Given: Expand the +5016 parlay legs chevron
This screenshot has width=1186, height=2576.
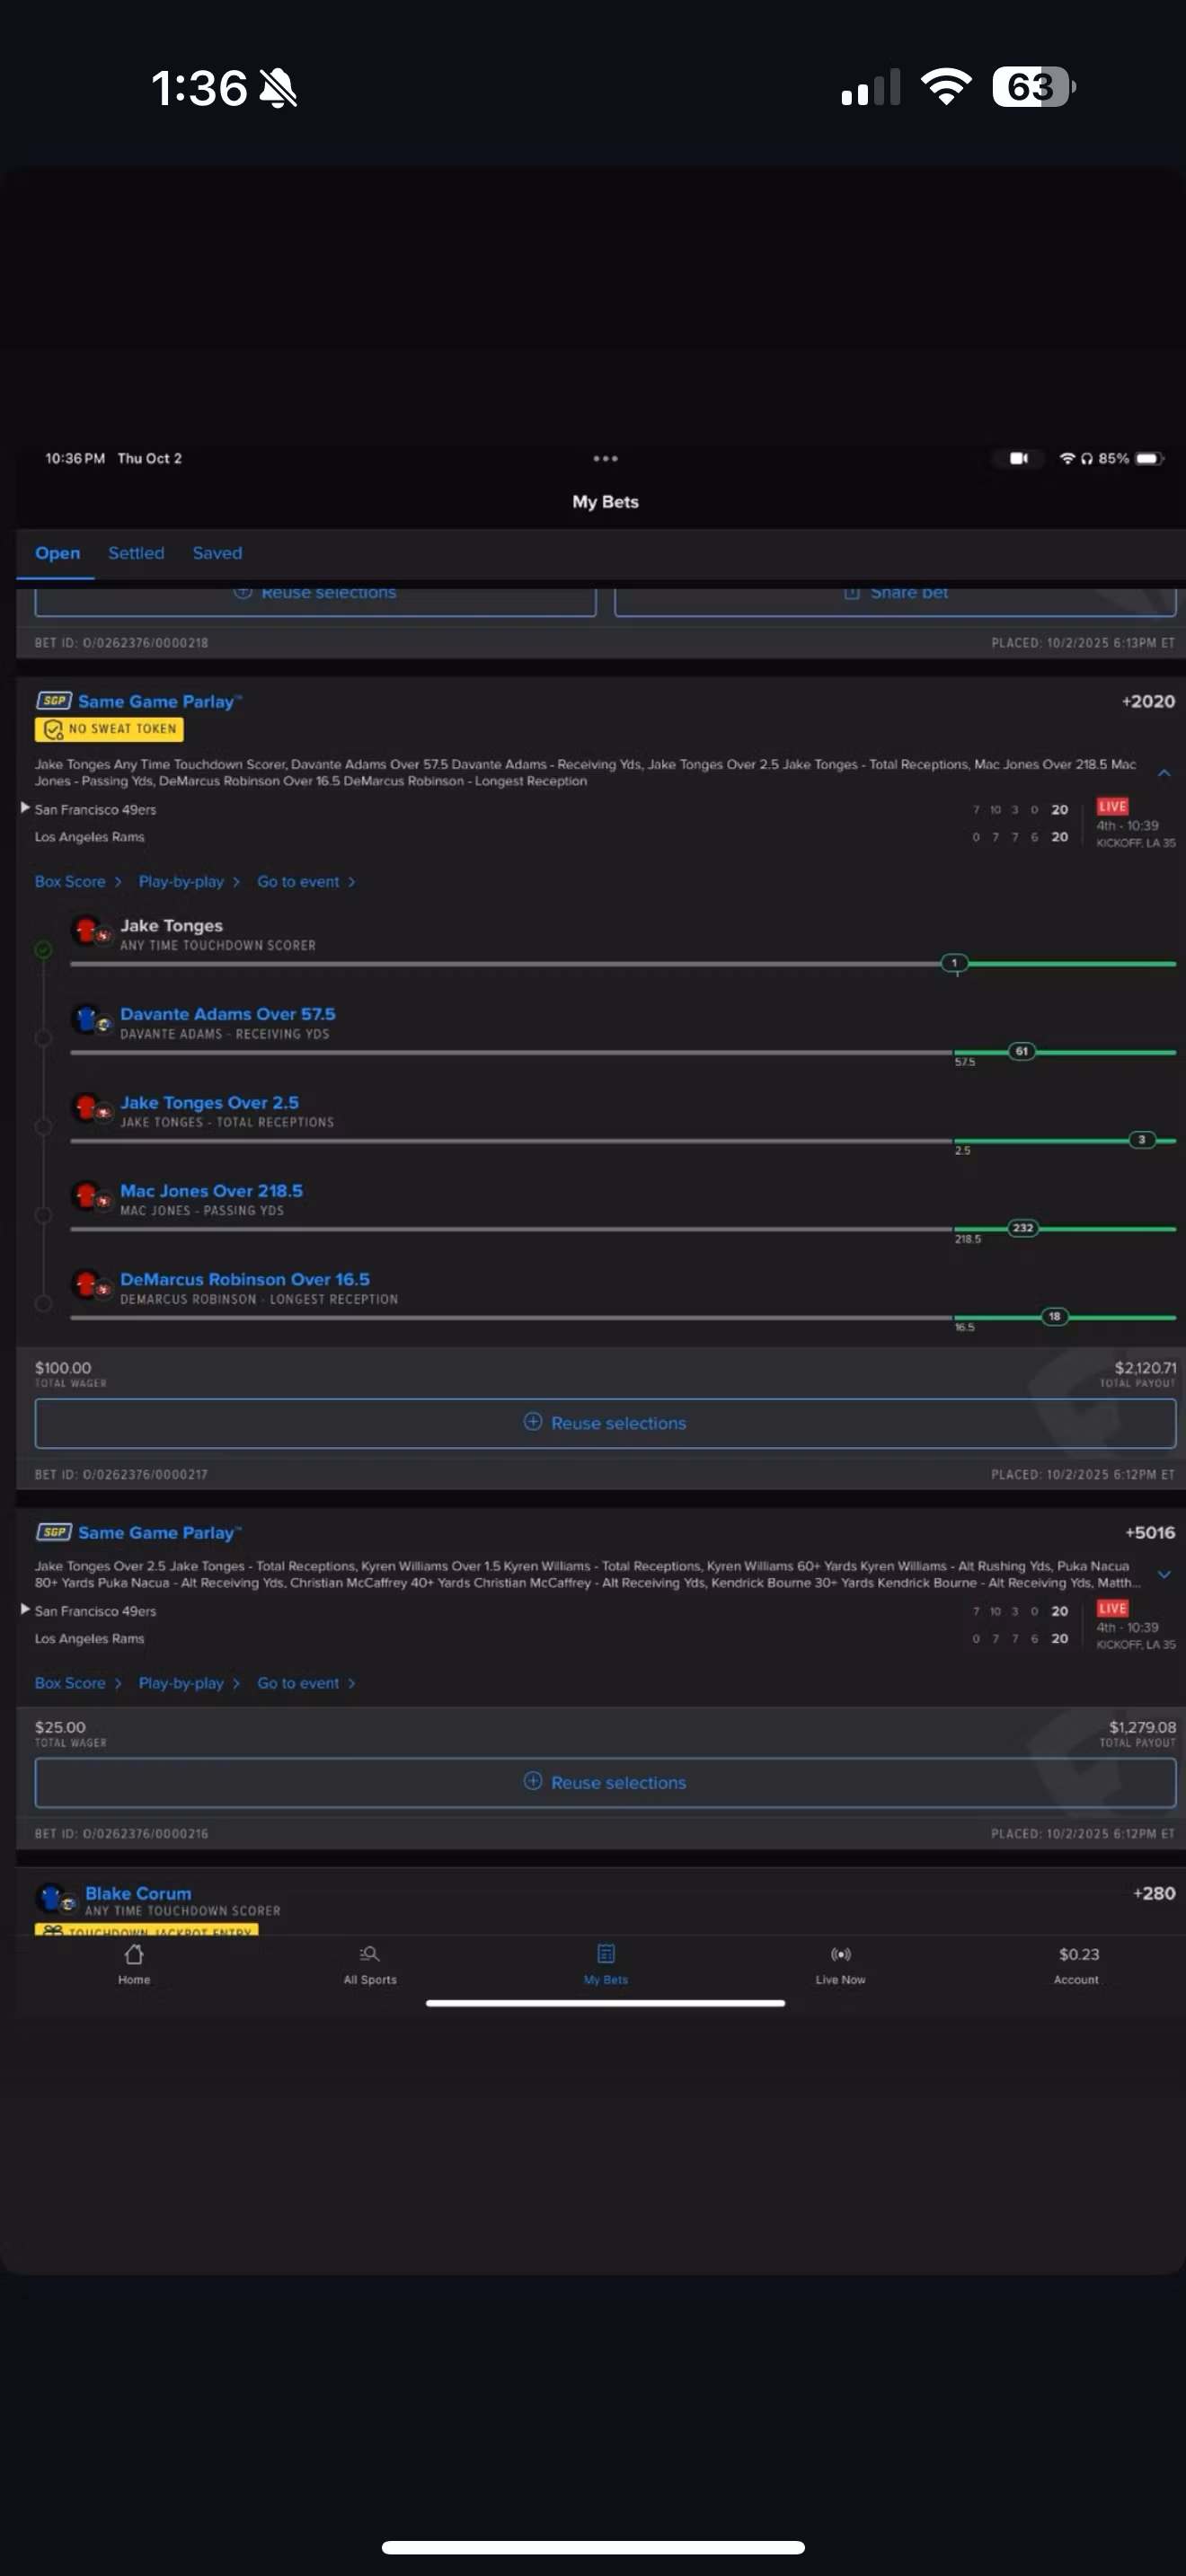Looking at the screenshot, I should pyautogui.click(x=1164, y=1574).
